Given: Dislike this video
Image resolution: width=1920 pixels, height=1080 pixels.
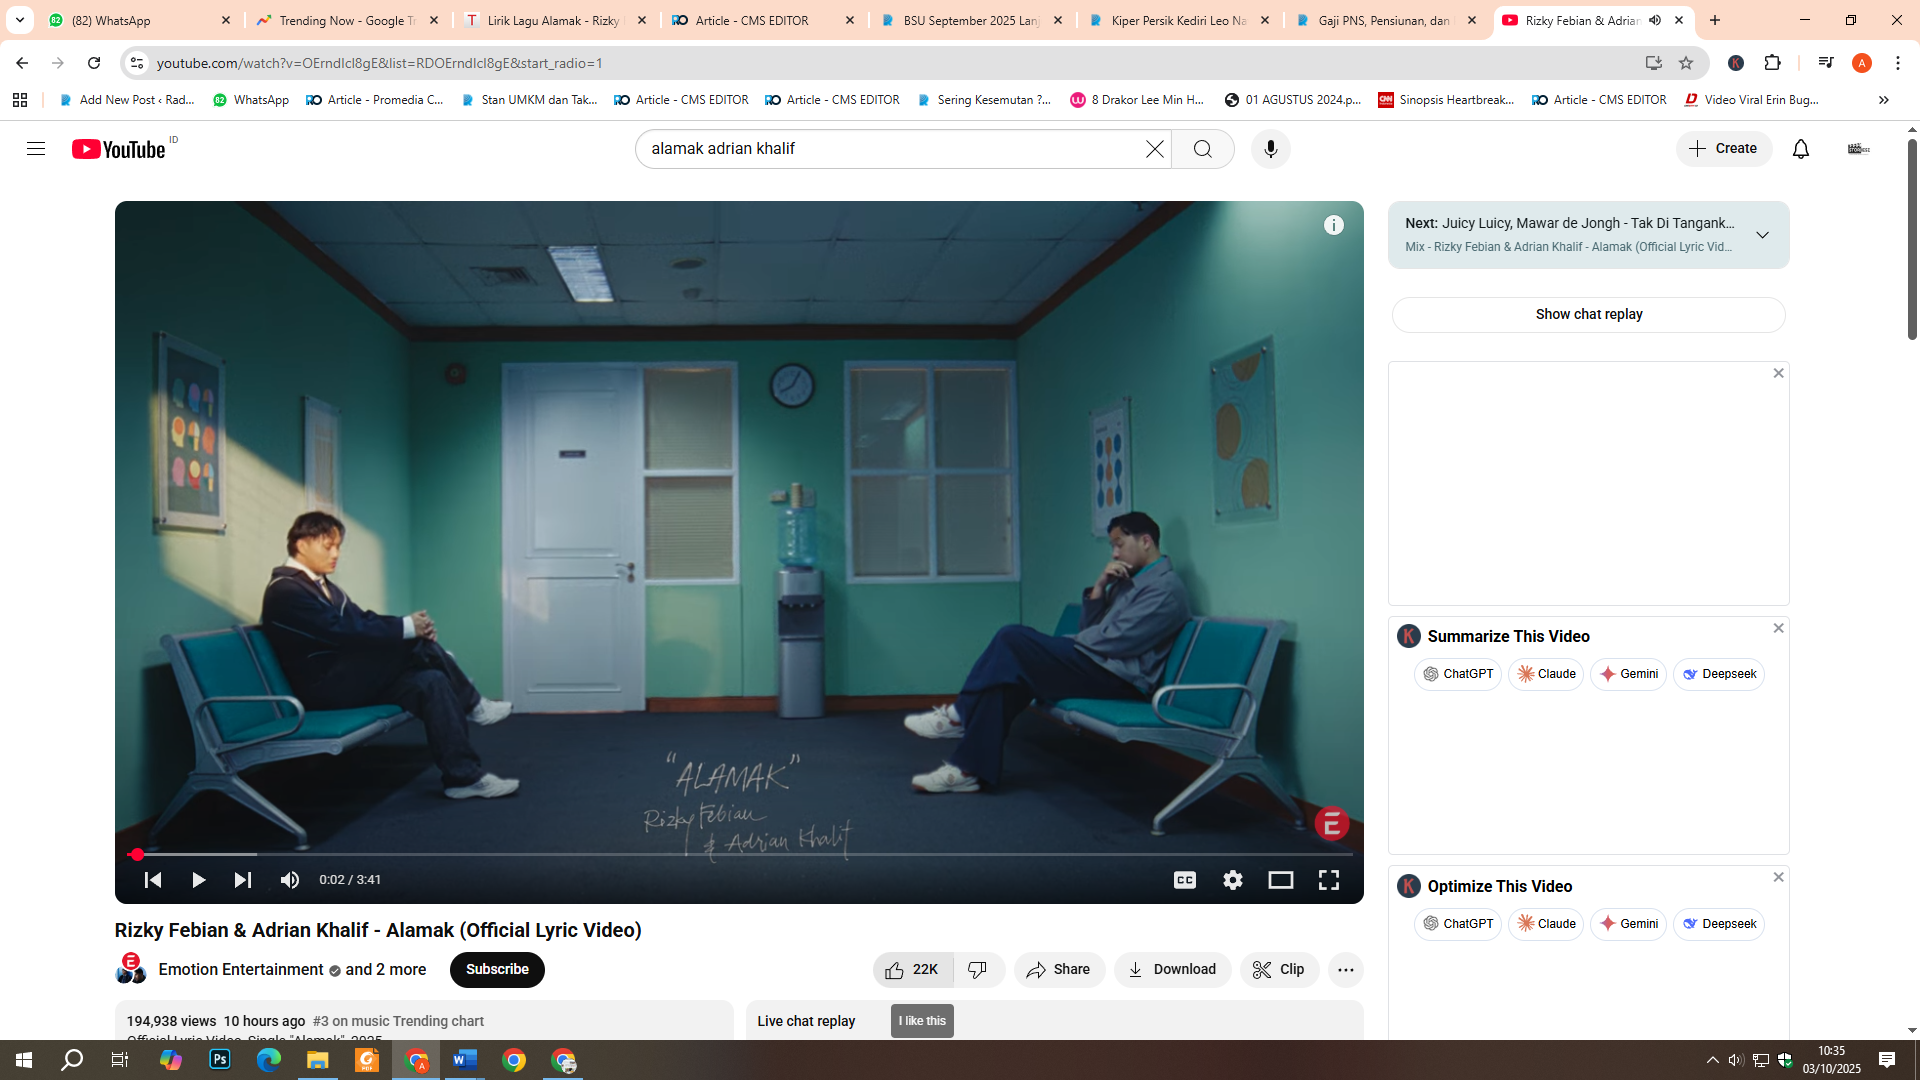Looking at the screenshot, I should pyautogui.click(x=979, y=970).
